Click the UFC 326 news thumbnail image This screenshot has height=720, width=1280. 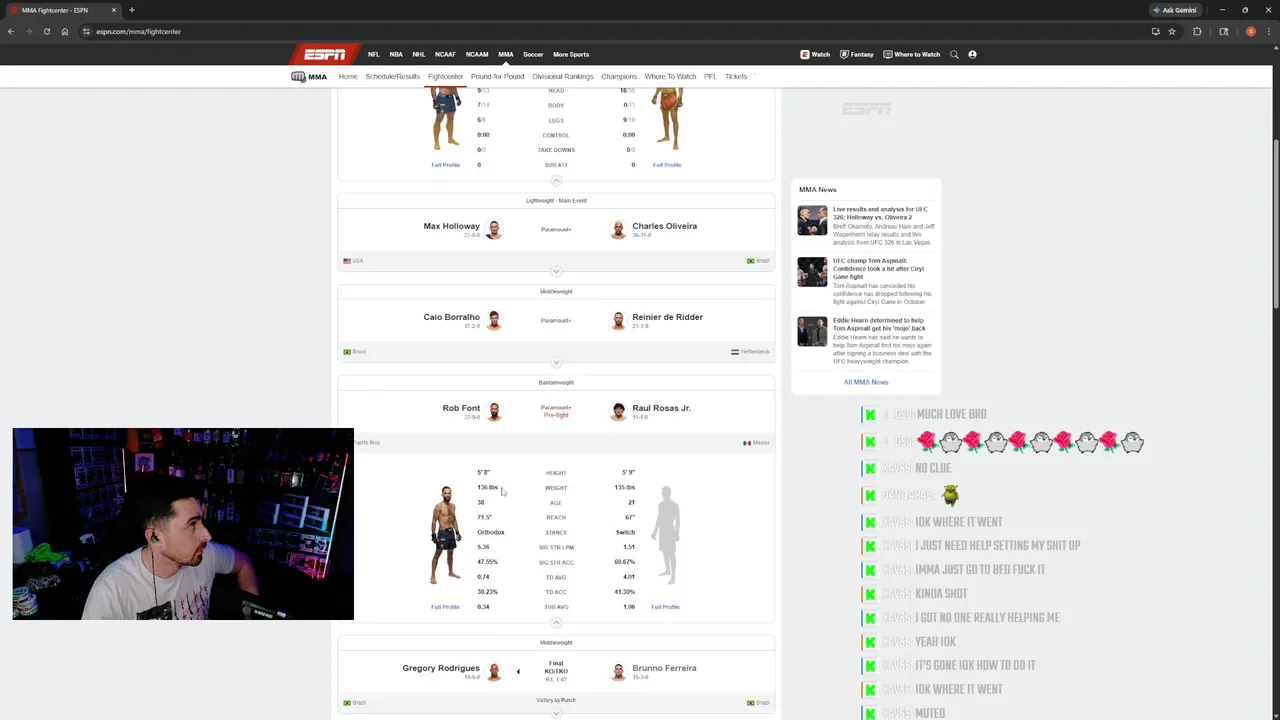(x=812, y=220)
